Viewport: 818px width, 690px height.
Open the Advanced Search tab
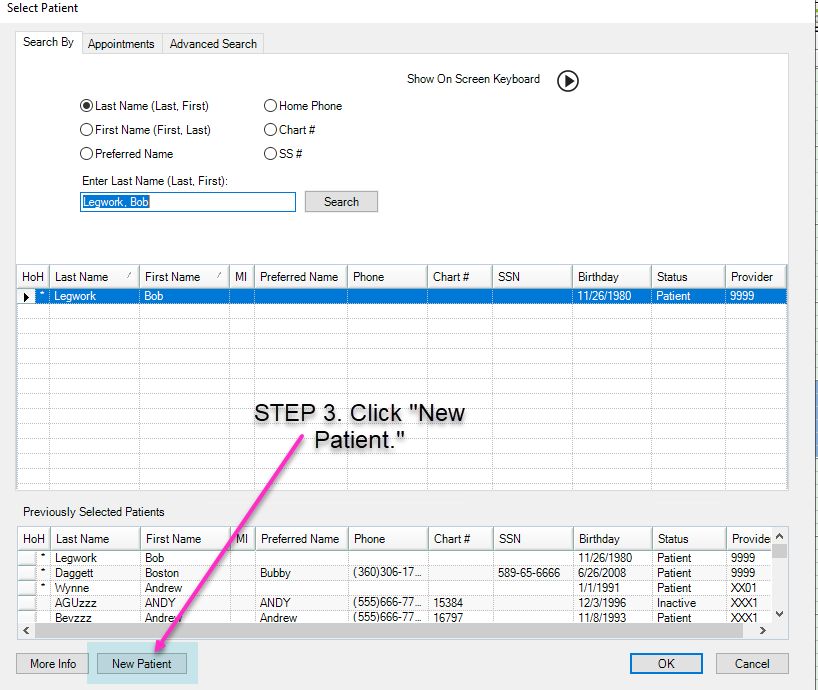(212, 44)
